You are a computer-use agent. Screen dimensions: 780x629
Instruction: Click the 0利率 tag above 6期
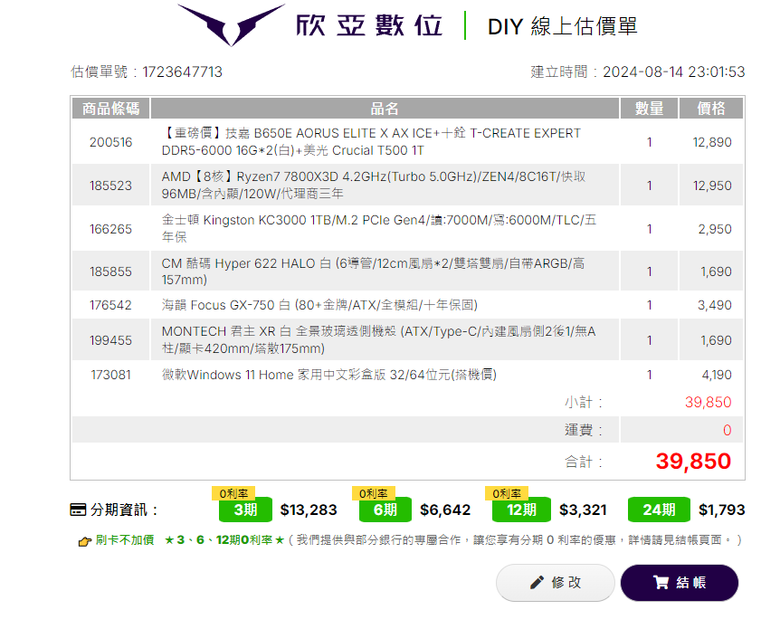[x=373, y=493]
